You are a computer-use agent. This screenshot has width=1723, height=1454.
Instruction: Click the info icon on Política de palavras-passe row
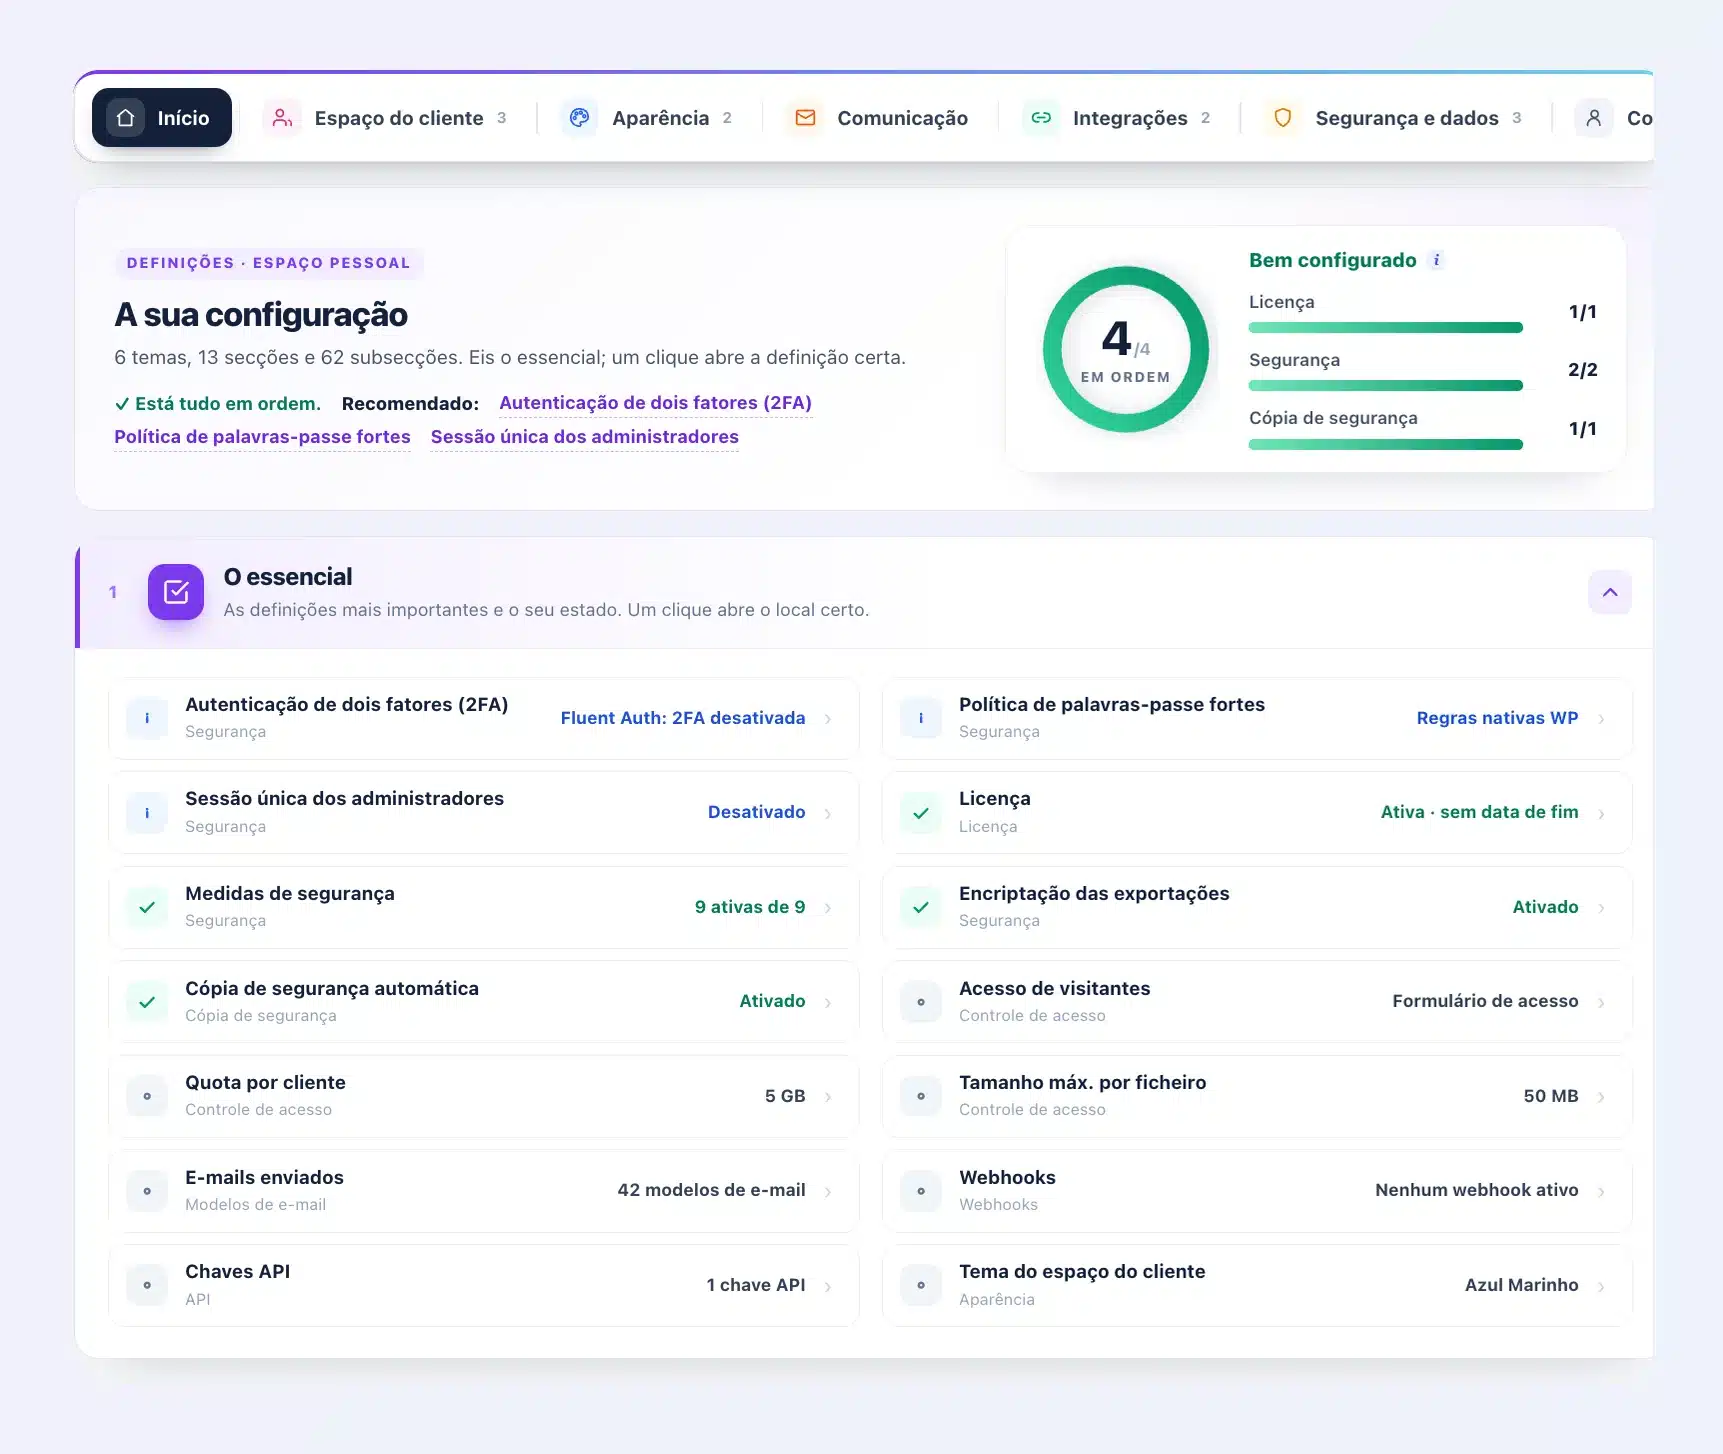click(x=921, y=718)
